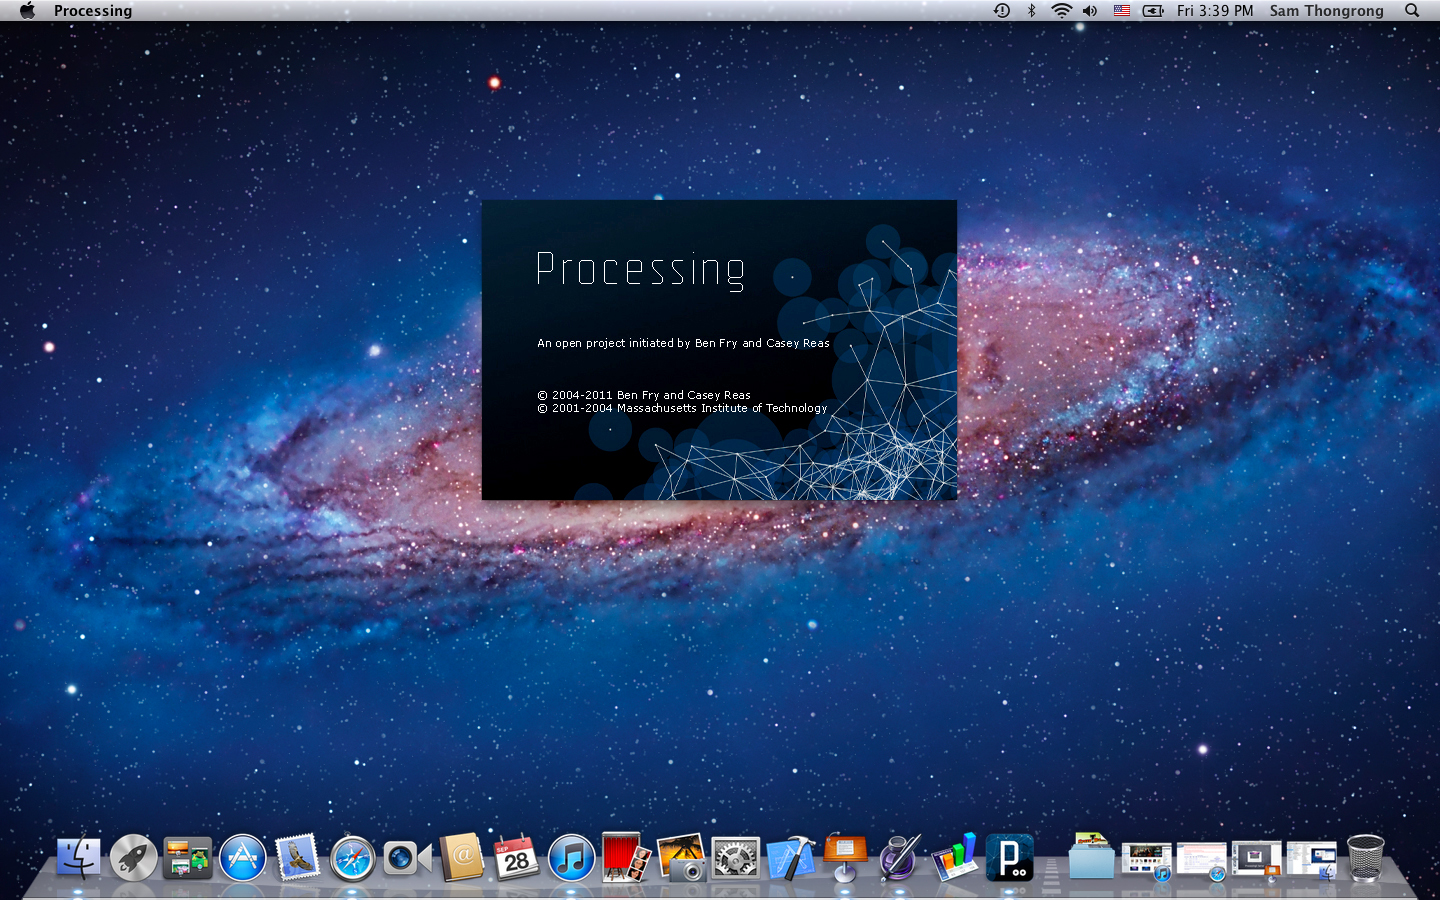1440x900 pixels.
Task: Open Spotlight search magnifier
Action: tap(1412, 10)
